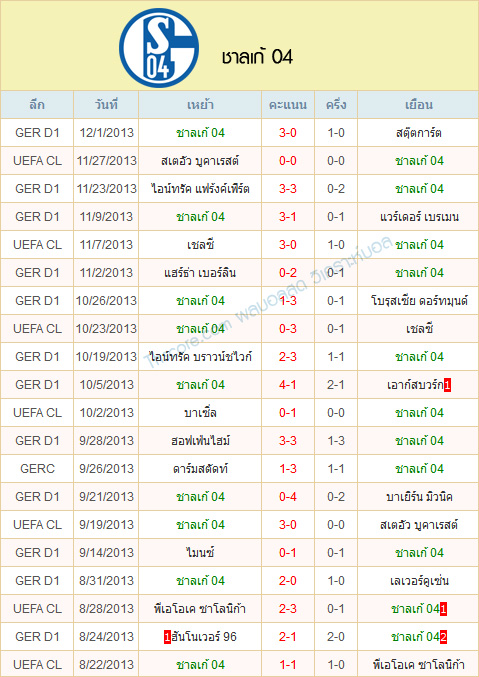Image resolution: width=479 pixels, height=677 pixels.
Task: Click away team โบรุสเซีย ดอร์ทมุนด์
Action: pyautogui.click(x=419, y=301)
